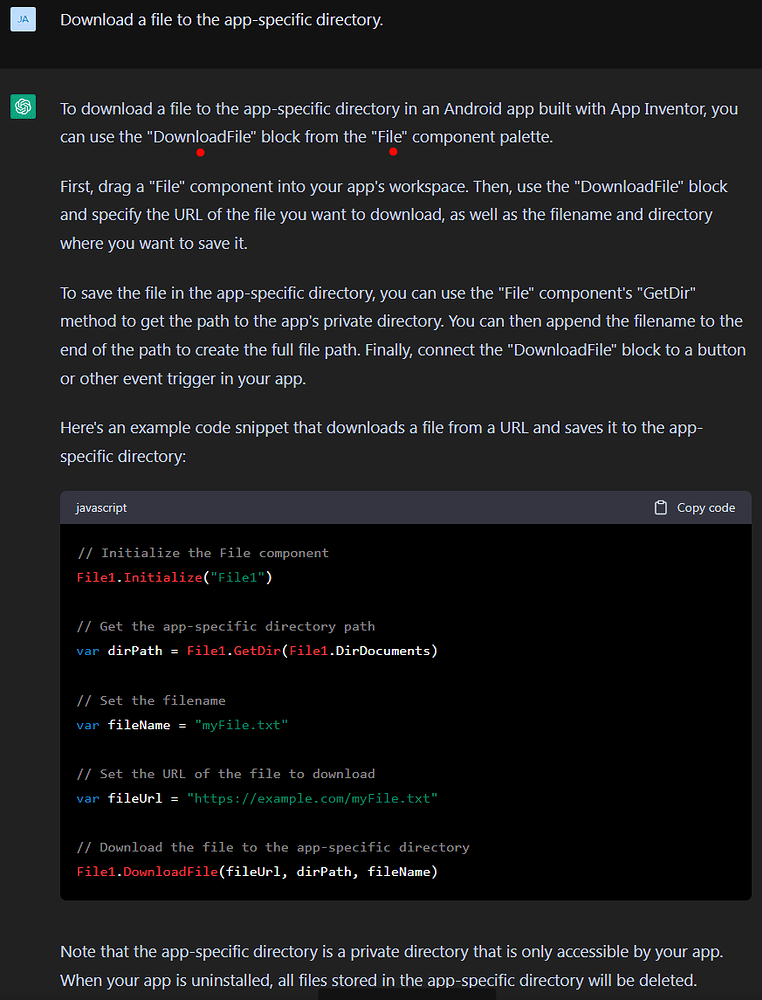Screen dimensions: 762x1000
Task: Click the JA user avatar icon
Action: pyautogui.click(x=23, y=19)
